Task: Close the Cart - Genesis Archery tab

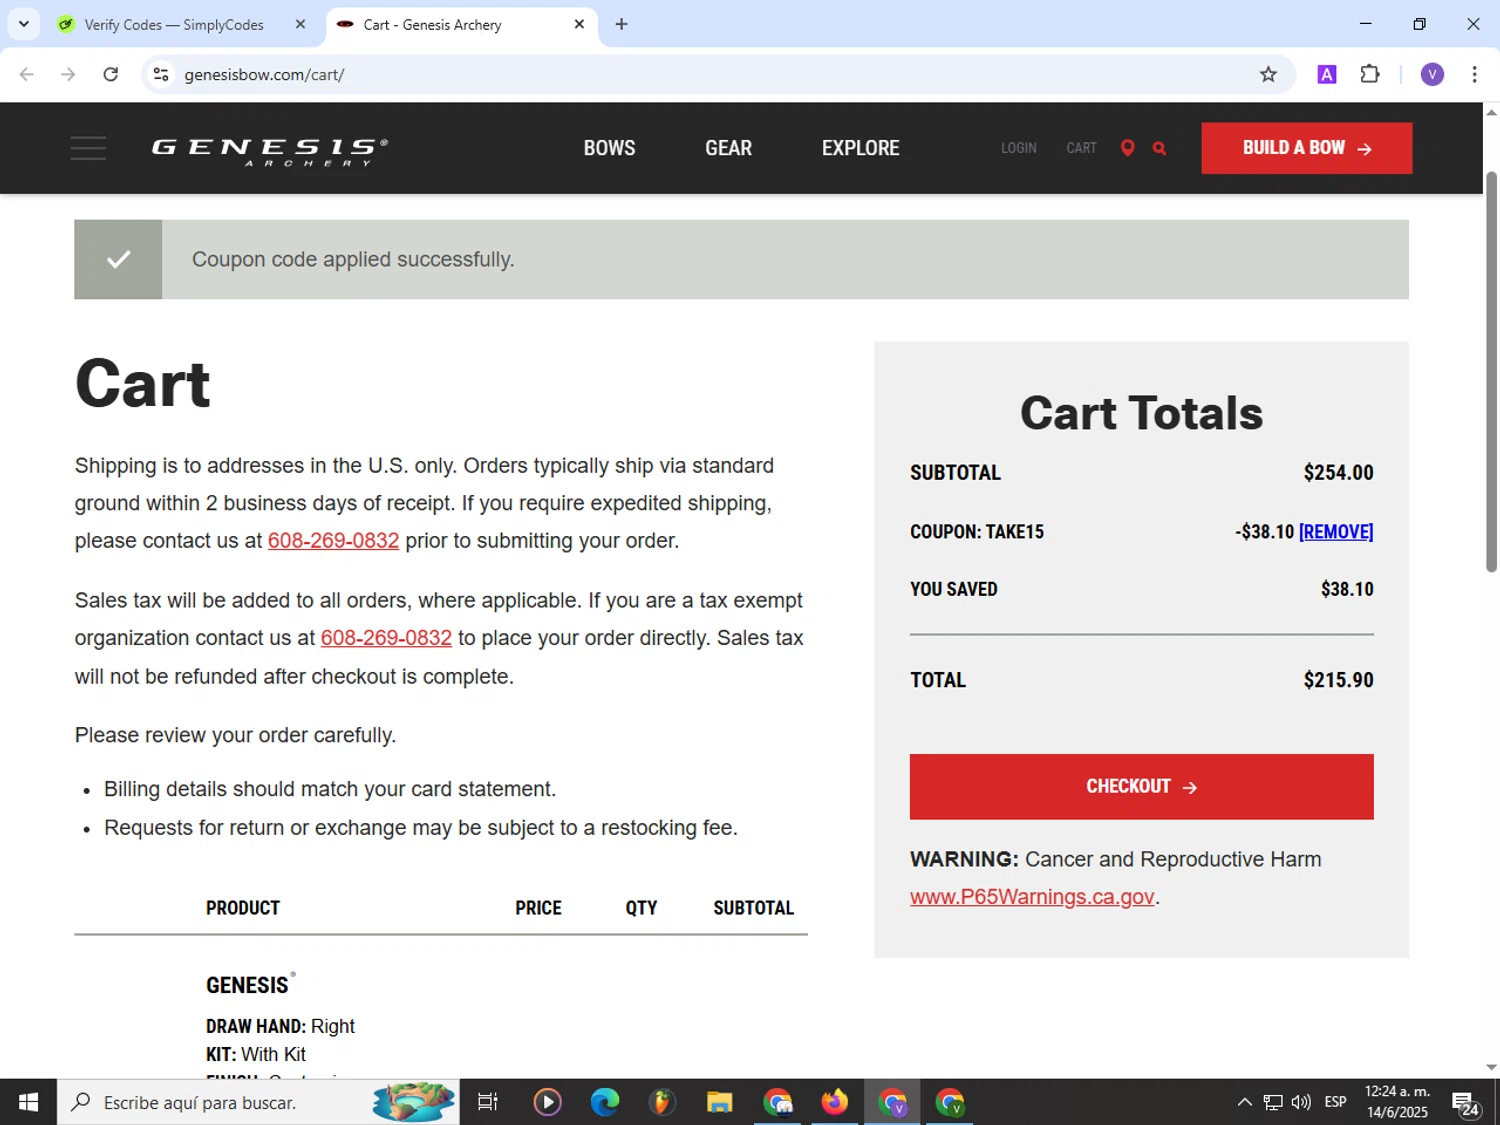Action: pos(579,24)
